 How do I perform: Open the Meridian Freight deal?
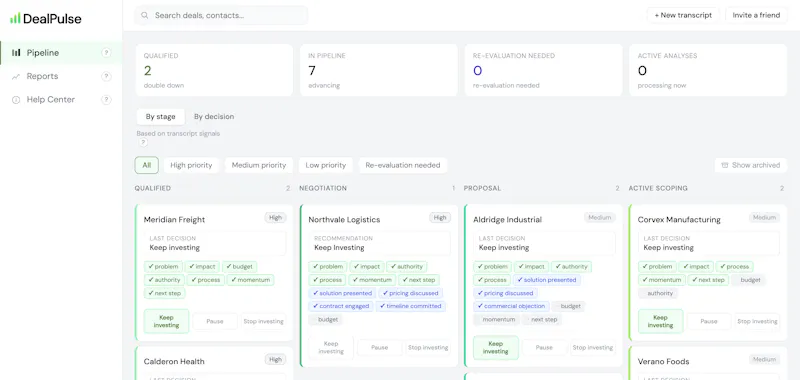174,220
